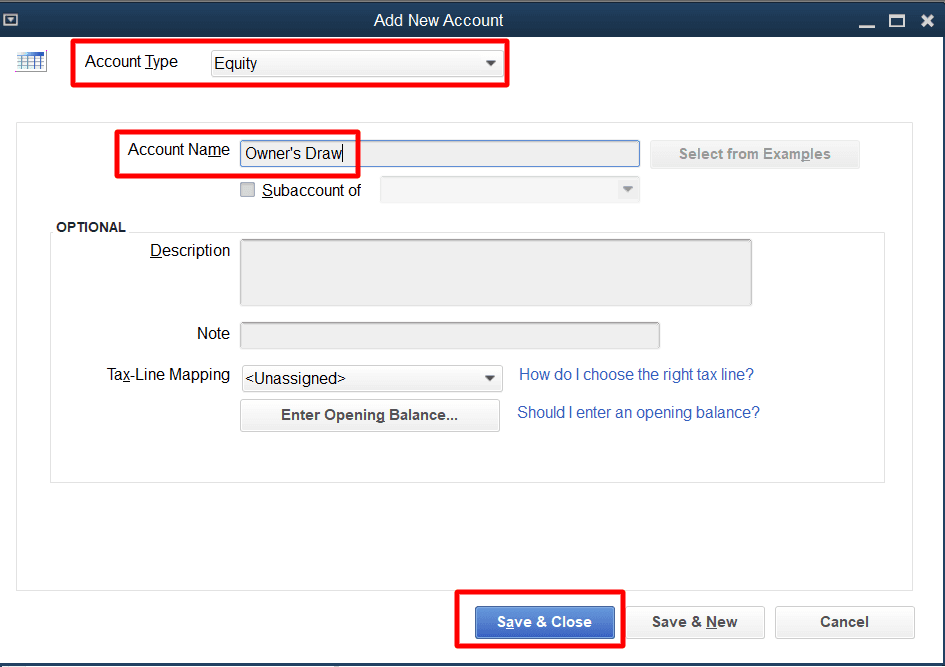This screenshot has width=945, height=667.
Task: Minimize the Add New Account window
Action: pyautogui.click(x=866, y=20)
